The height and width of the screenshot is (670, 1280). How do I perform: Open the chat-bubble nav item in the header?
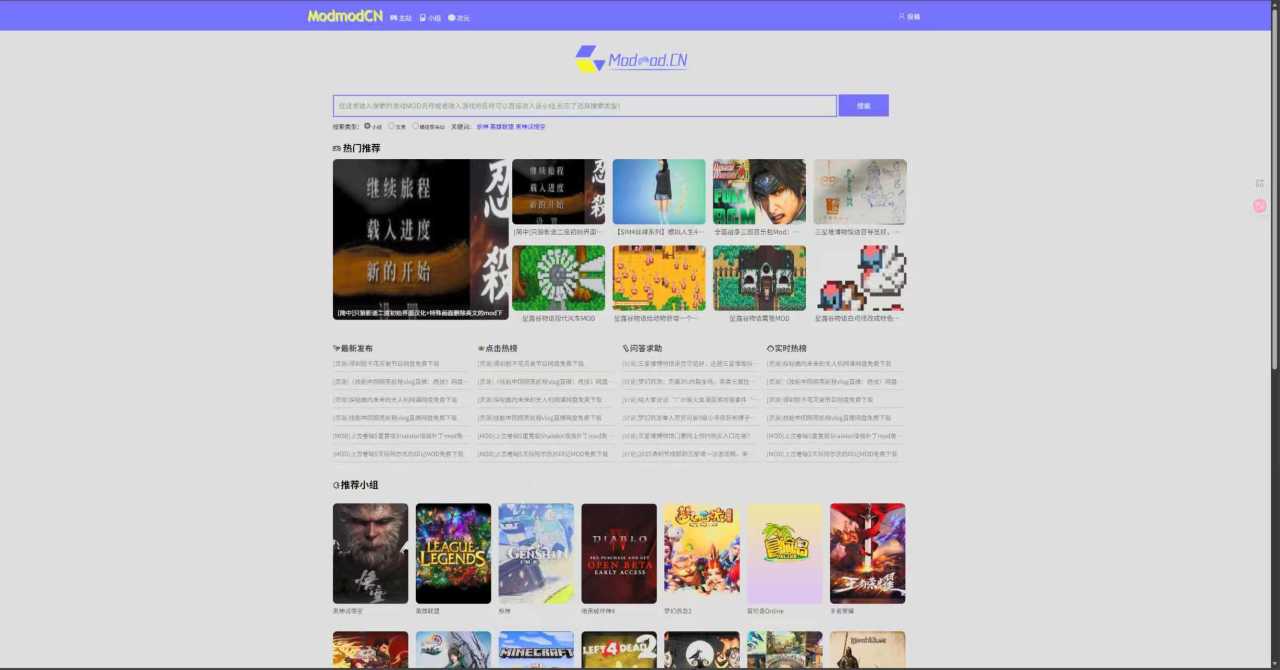(x=459, y=18)
